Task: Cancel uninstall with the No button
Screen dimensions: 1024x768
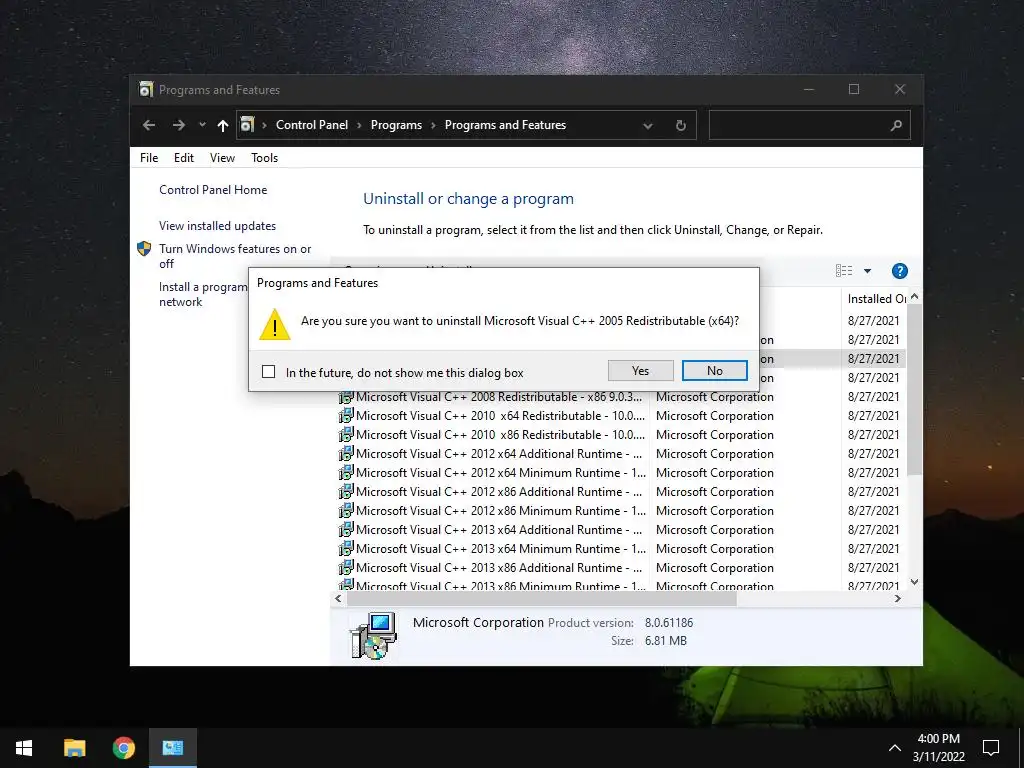Action: pyautogui.click(x=714, y=371)
